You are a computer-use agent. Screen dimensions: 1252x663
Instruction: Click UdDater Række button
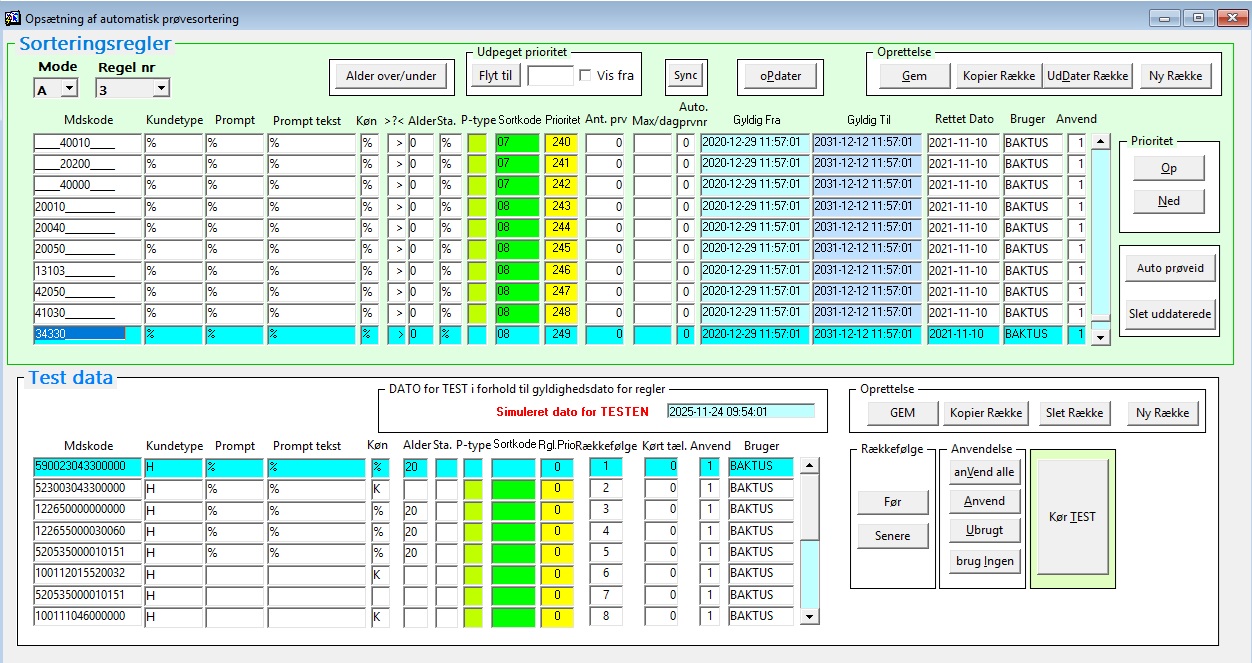pyautogui.click(x=1087, y=76)
